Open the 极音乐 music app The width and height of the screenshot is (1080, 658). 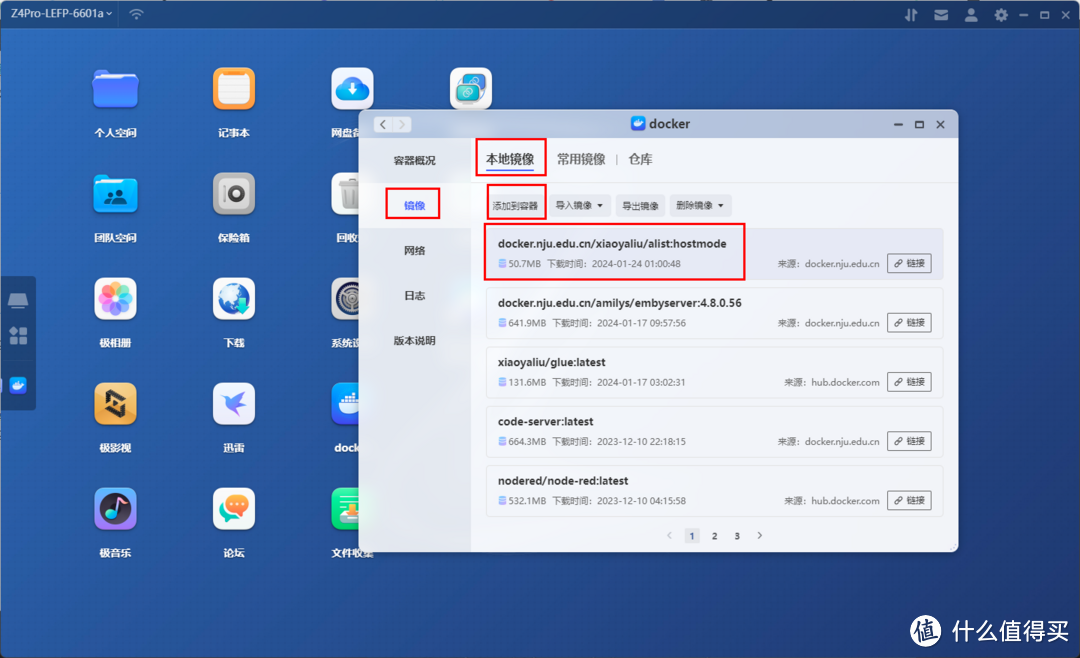point(115,508)
